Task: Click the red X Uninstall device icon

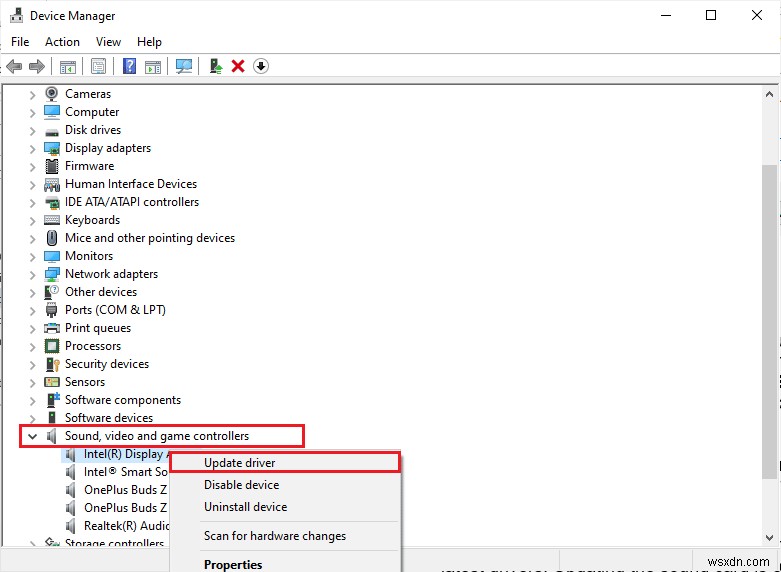Action: point(238,66)
